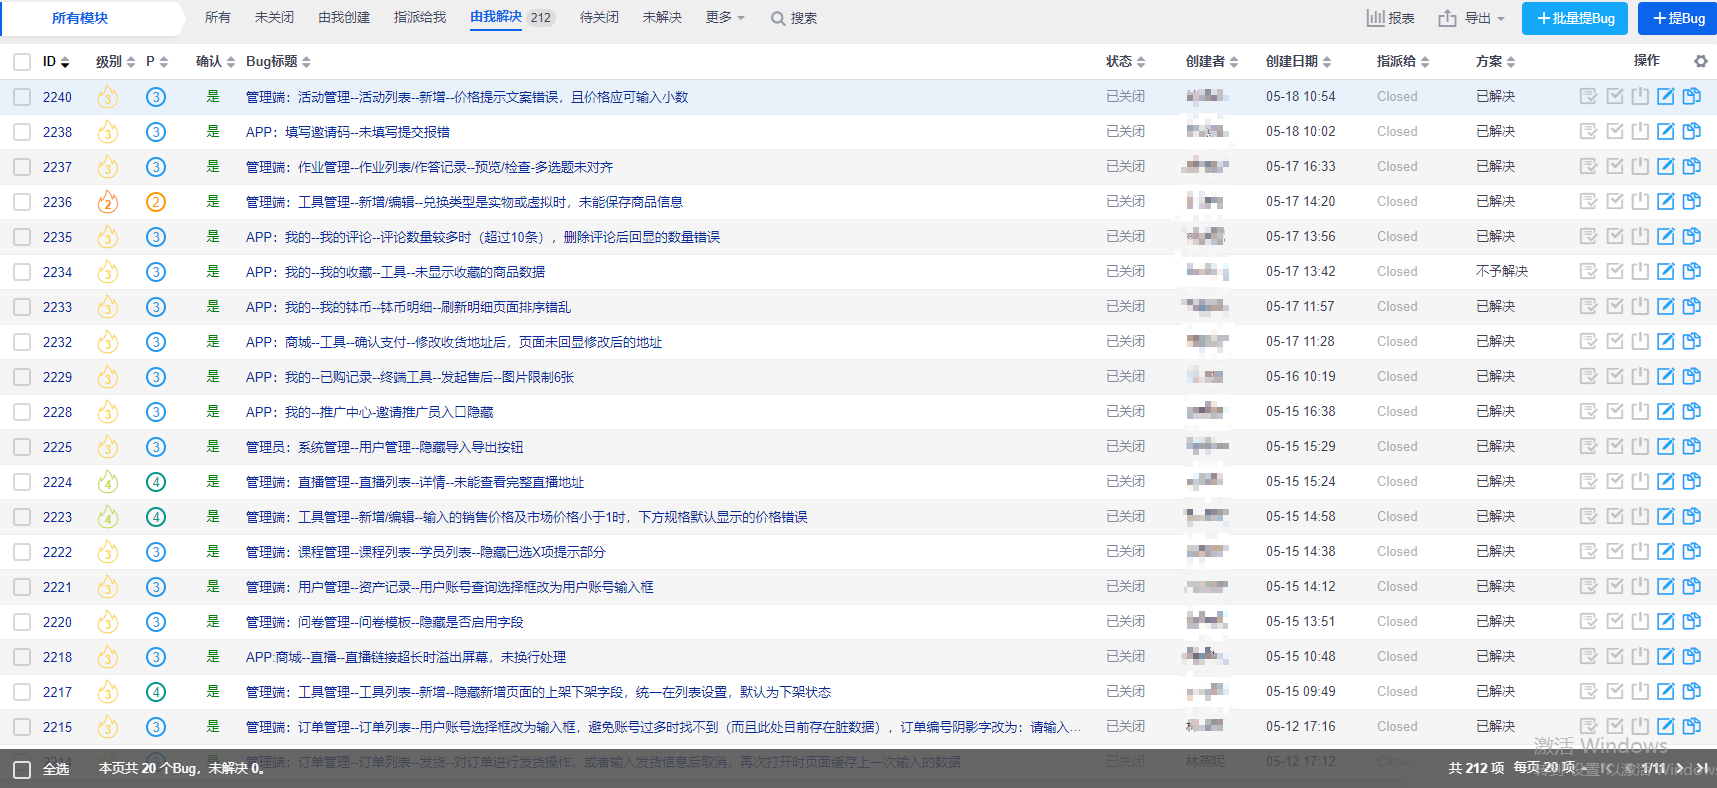This screenshot has width=1717, height=788.
Task: Check the box for bug 2238
Action: pyautogui.click(x=22, y=132)
